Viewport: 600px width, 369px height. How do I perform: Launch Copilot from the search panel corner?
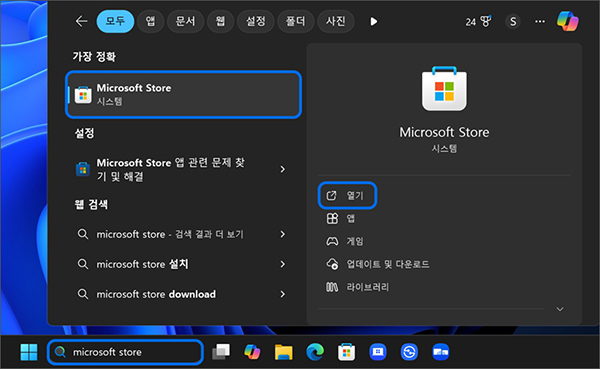(x=567, y=21)
